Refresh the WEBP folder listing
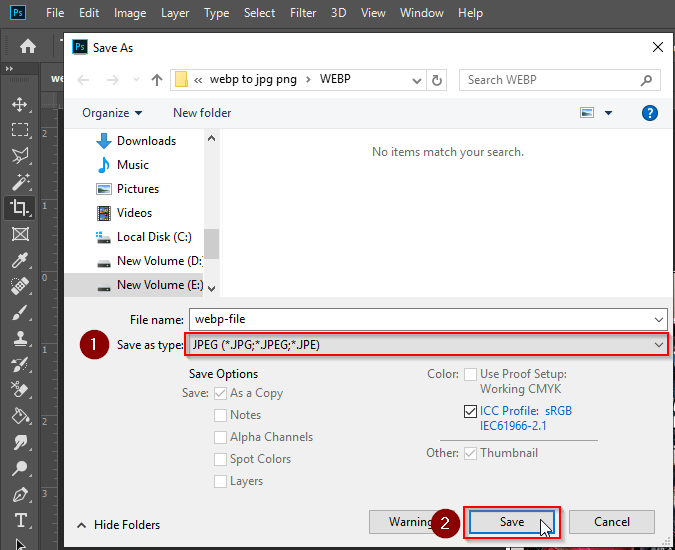This screenshot has height=550, width=675. [437, 80]
